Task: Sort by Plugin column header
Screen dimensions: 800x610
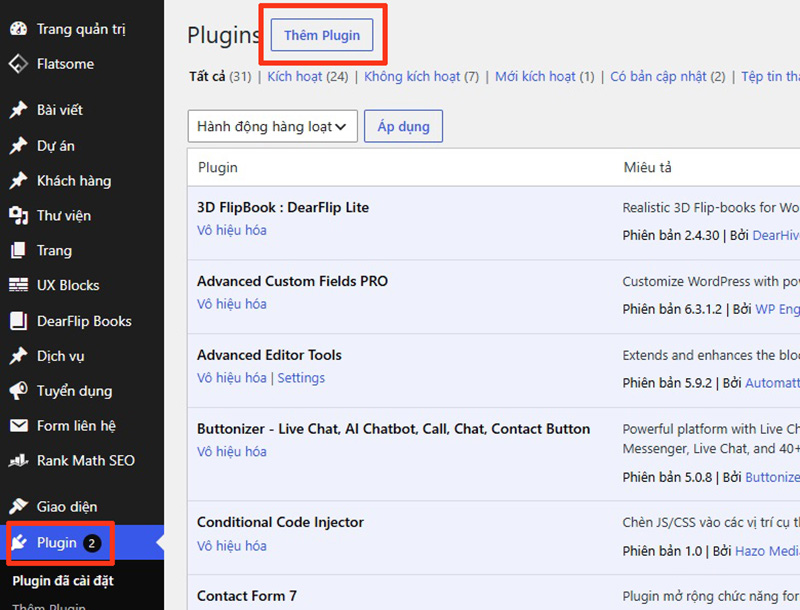Action: pyautogui.click(x=218, y=168)
